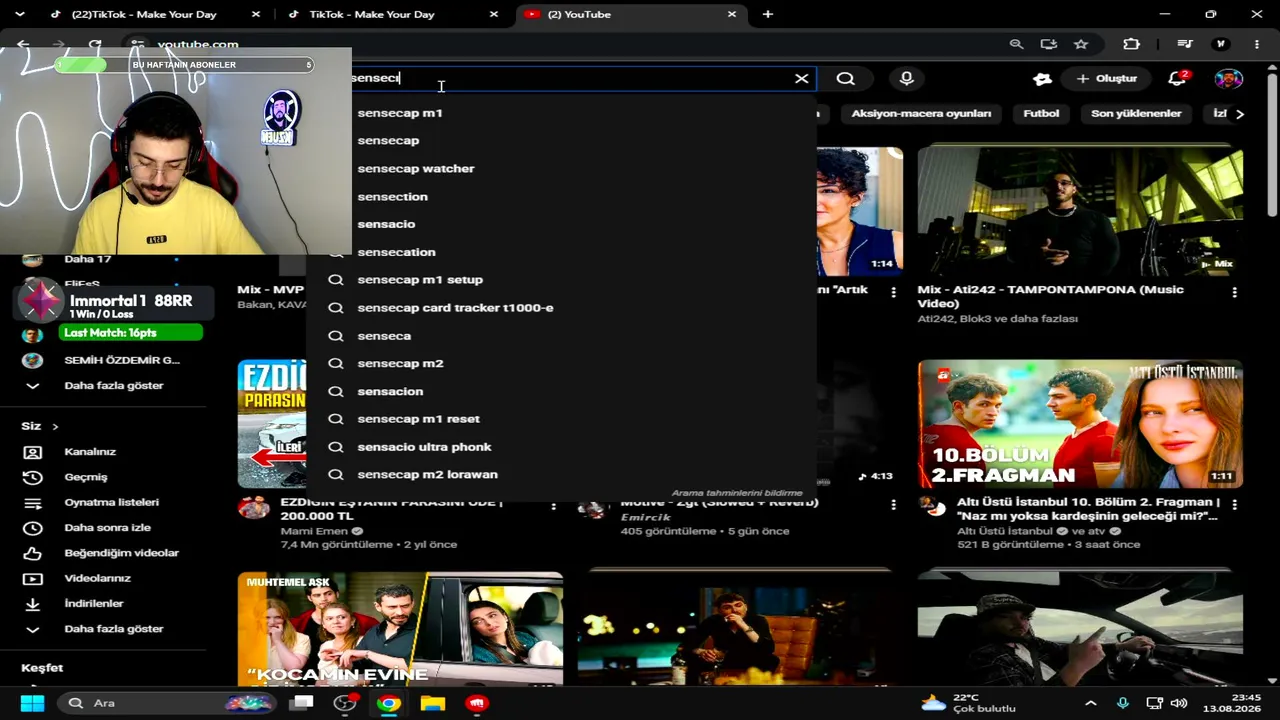Open the Chrome profile button
1280x720 pixels.
tap(1220, 44)
